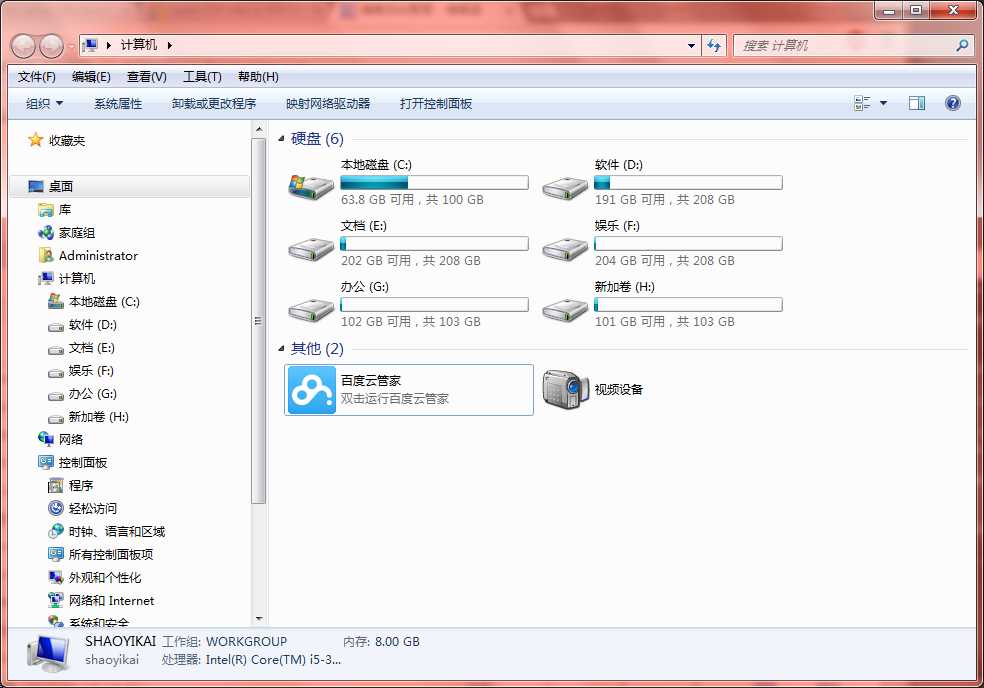Image resolution: width=984 pixels, height=688 pixels.
Task: Expand breadcrumb arrow before 计算机
Action: tap(109, 45)
